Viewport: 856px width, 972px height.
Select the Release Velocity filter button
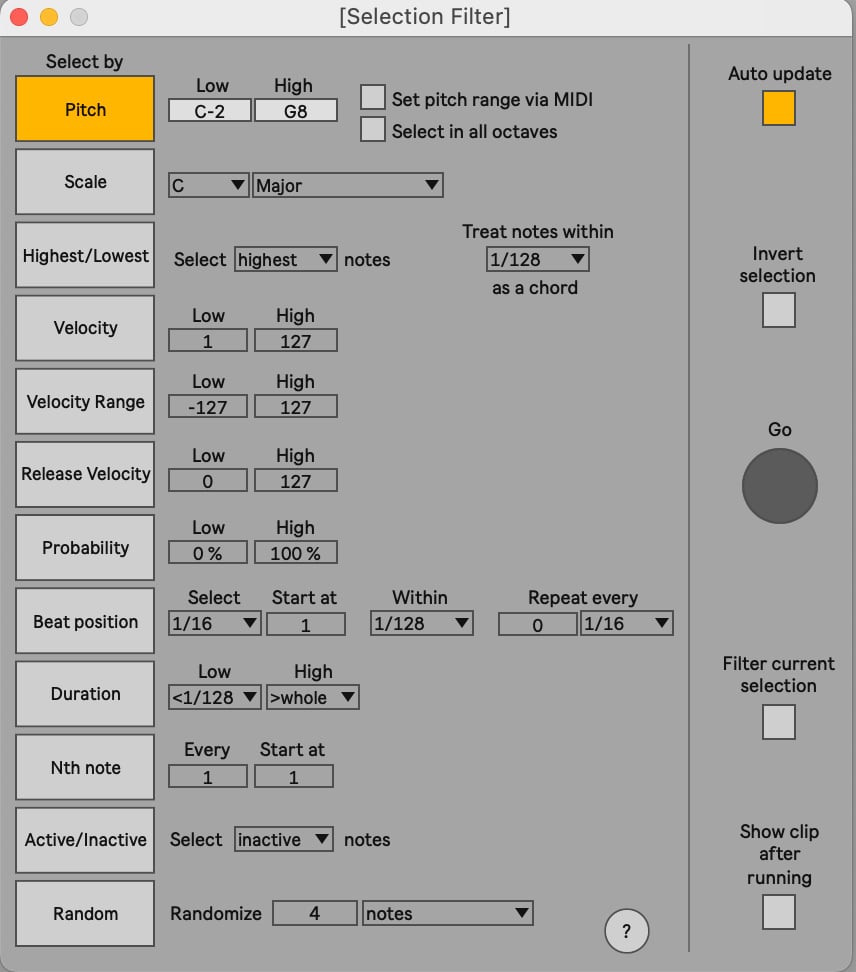pos(85,474)
